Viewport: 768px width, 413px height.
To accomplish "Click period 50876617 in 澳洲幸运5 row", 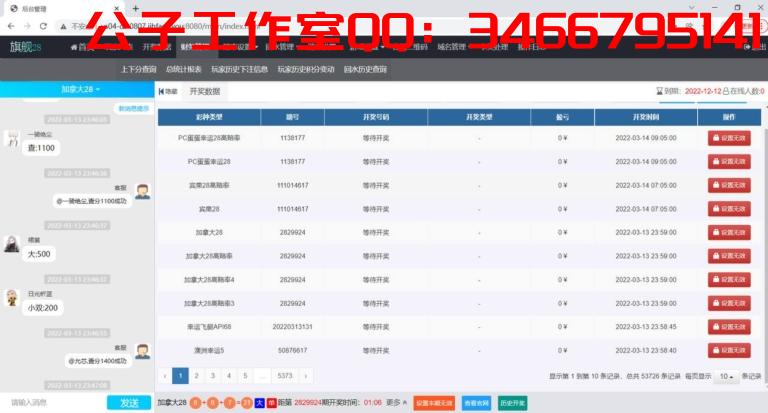I will 292,350.
